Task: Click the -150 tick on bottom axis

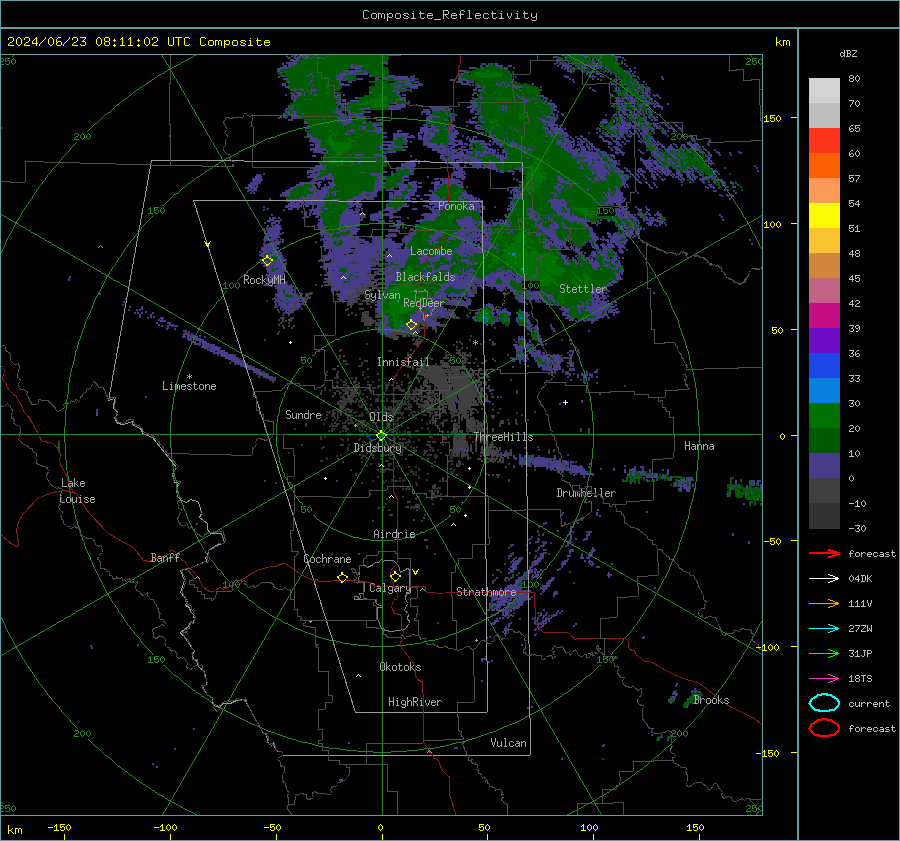Action: pyautogui.click(x=59, y=827)
